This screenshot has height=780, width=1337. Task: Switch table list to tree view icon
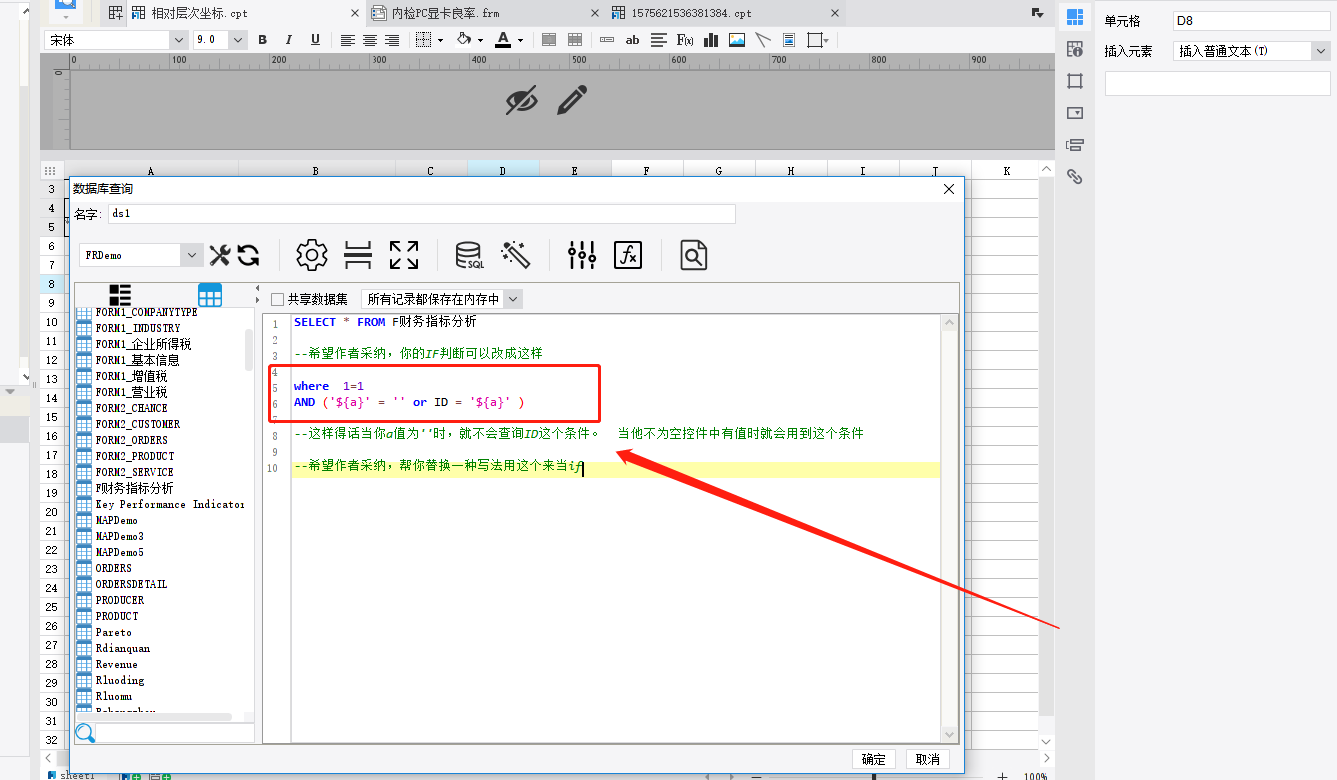120,295
